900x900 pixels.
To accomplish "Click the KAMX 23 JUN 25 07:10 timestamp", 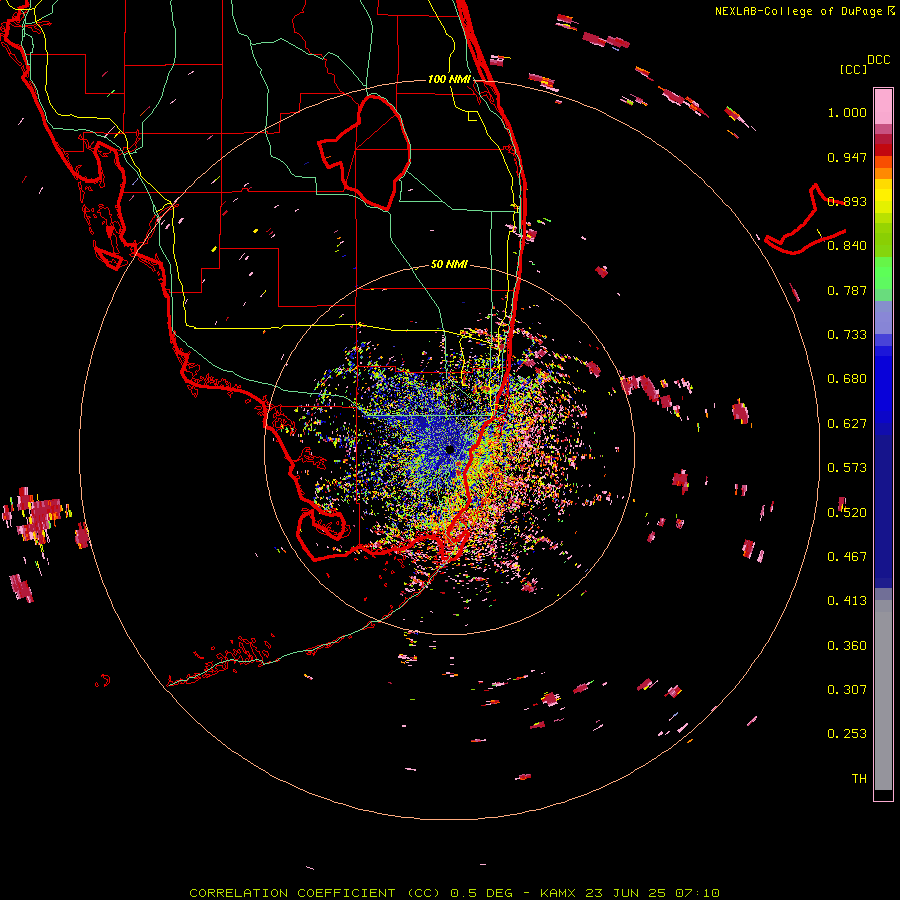I will 630,893.
